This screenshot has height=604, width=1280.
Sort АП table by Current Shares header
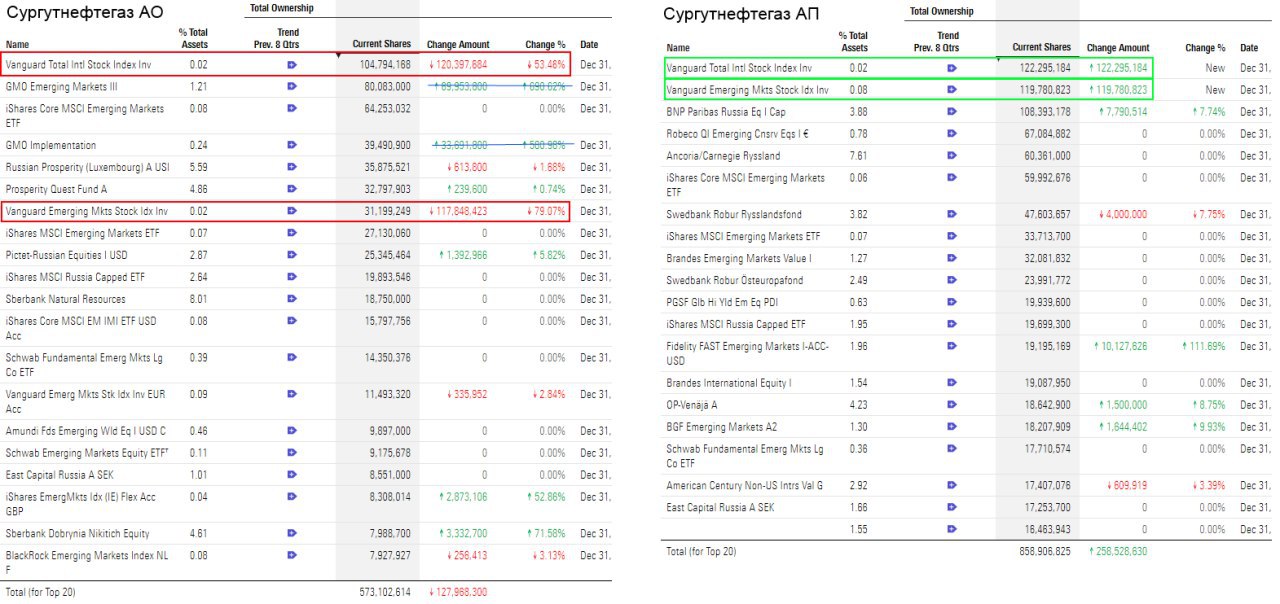[1041, 48]
